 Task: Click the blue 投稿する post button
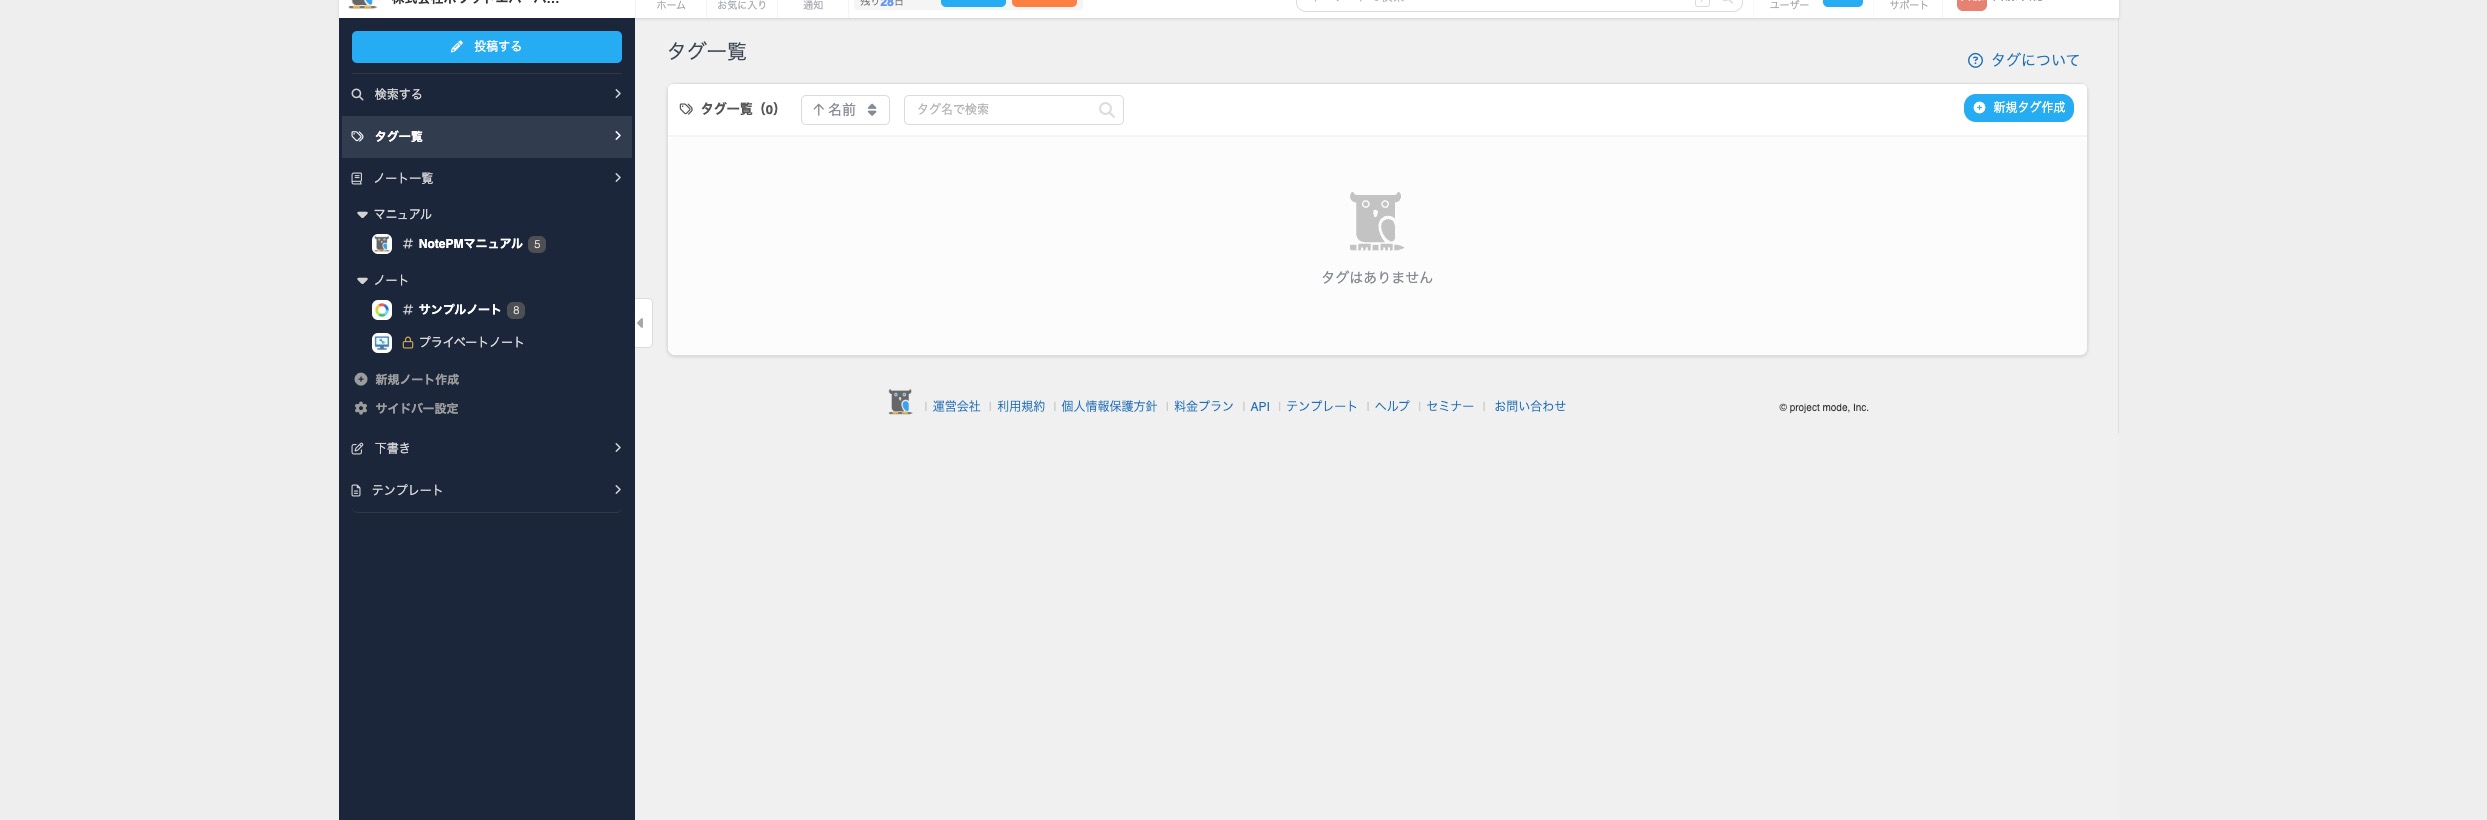(486, 47)
